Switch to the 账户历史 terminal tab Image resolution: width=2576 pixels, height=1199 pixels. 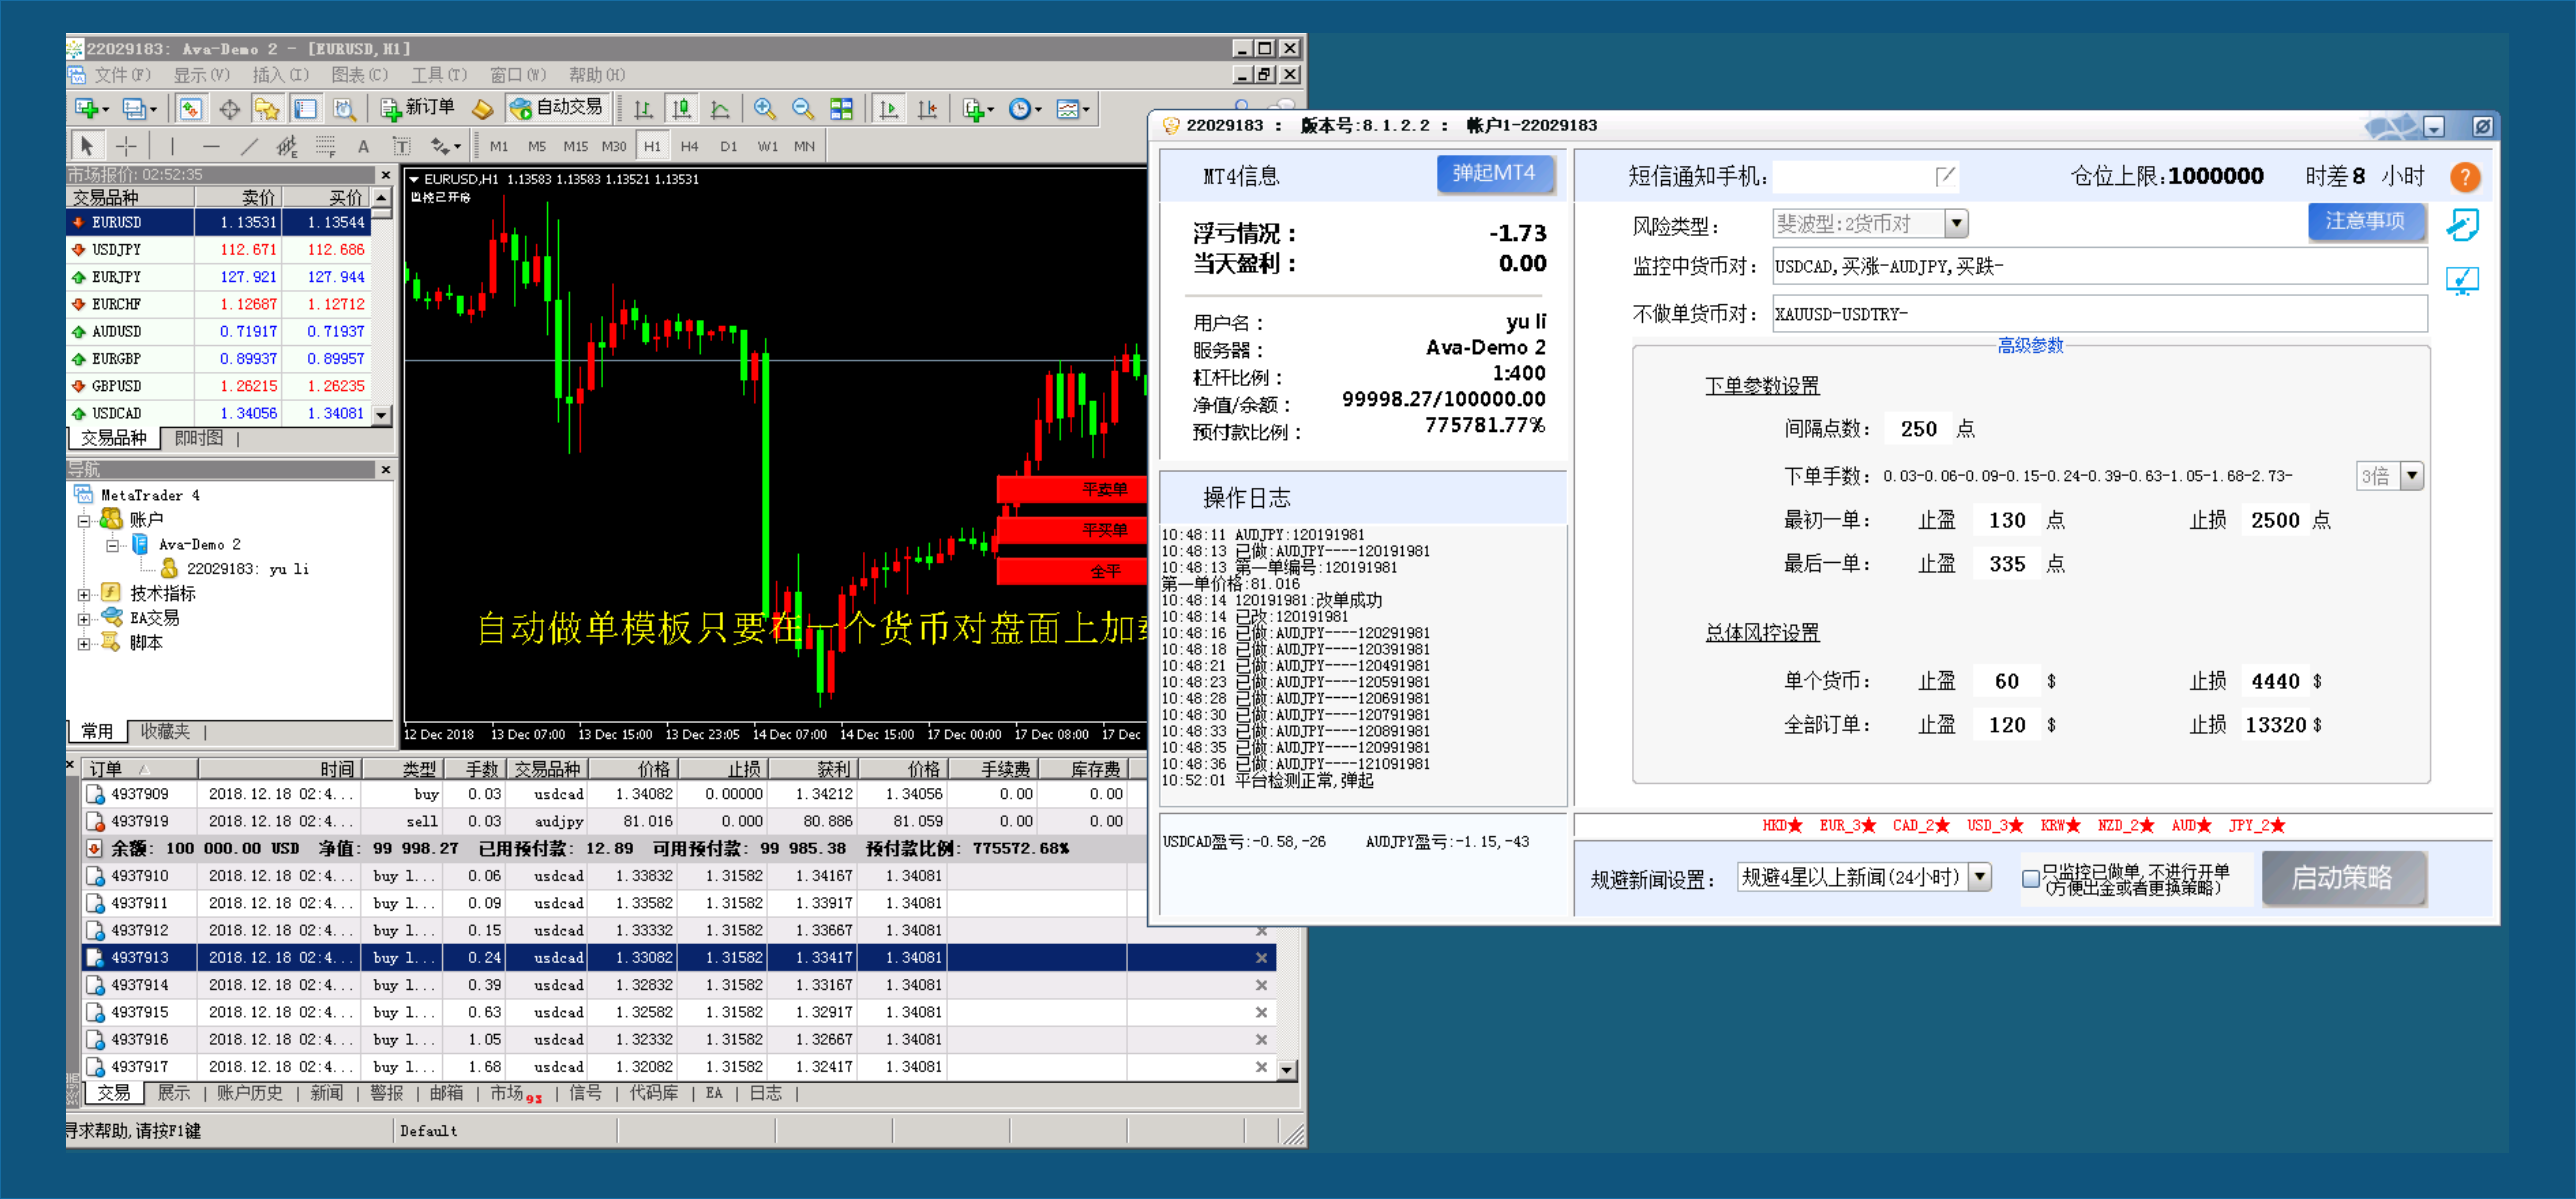(250, 1093)
